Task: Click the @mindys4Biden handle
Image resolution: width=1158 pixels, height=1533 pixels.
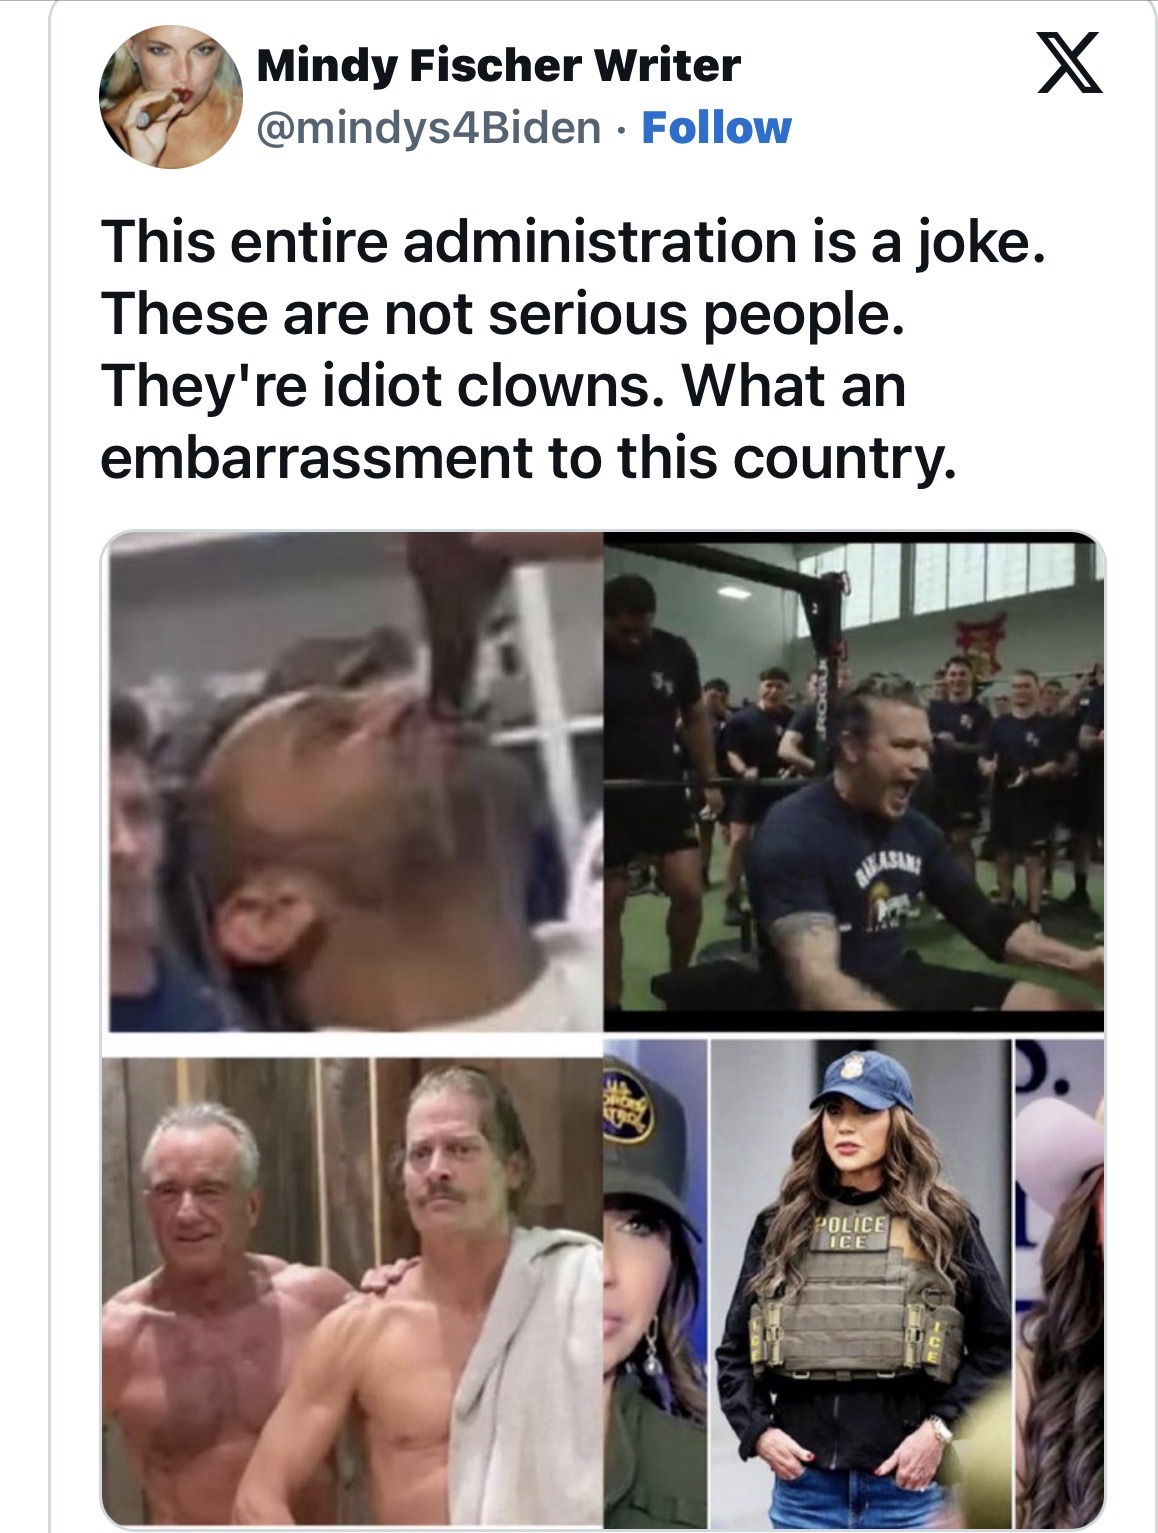Action: pyautogui.click(x=429, y=127)
